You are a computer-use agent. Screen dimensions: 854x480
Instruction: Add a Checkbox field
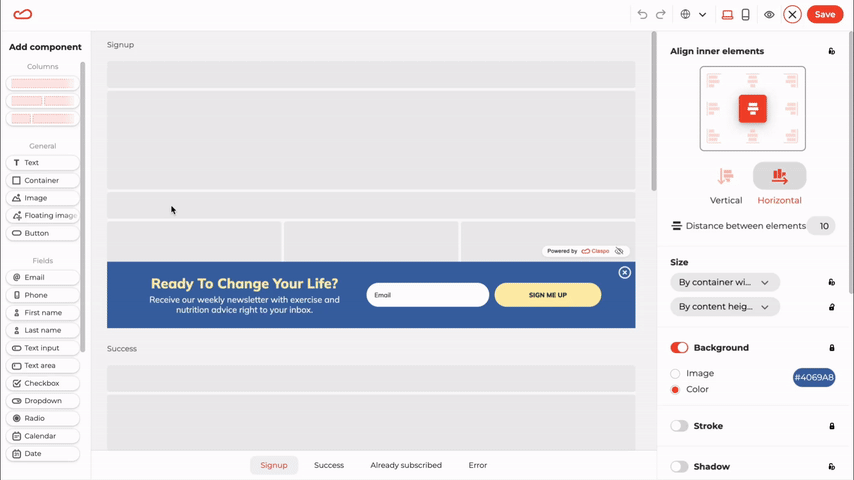(42, 383)
